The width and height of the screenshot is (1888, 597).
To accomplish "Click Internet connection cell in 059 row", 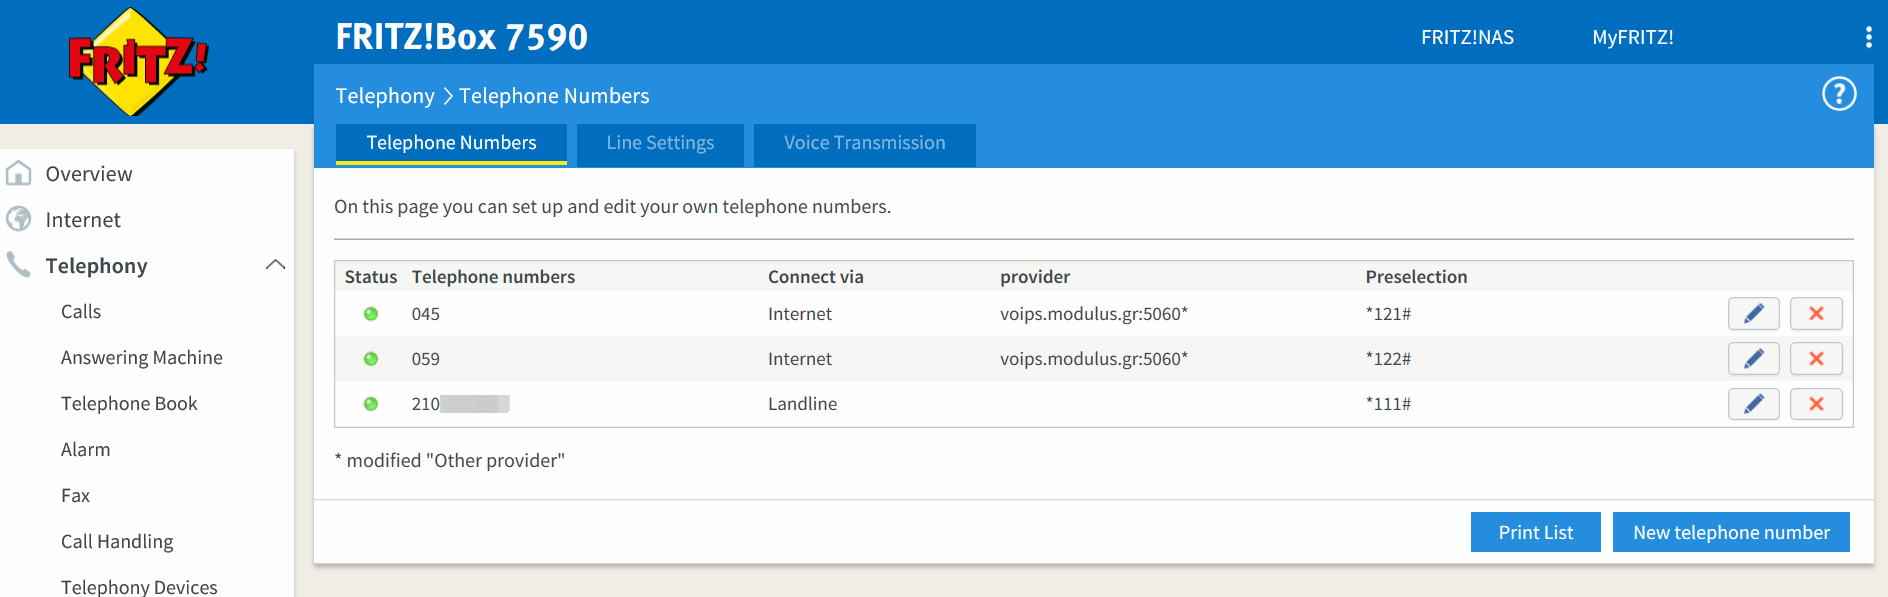I will (x=799, y=359).
